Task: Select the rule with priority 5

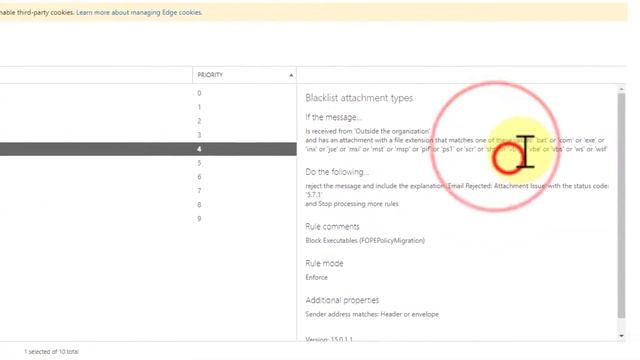Action: click(148, 163)
